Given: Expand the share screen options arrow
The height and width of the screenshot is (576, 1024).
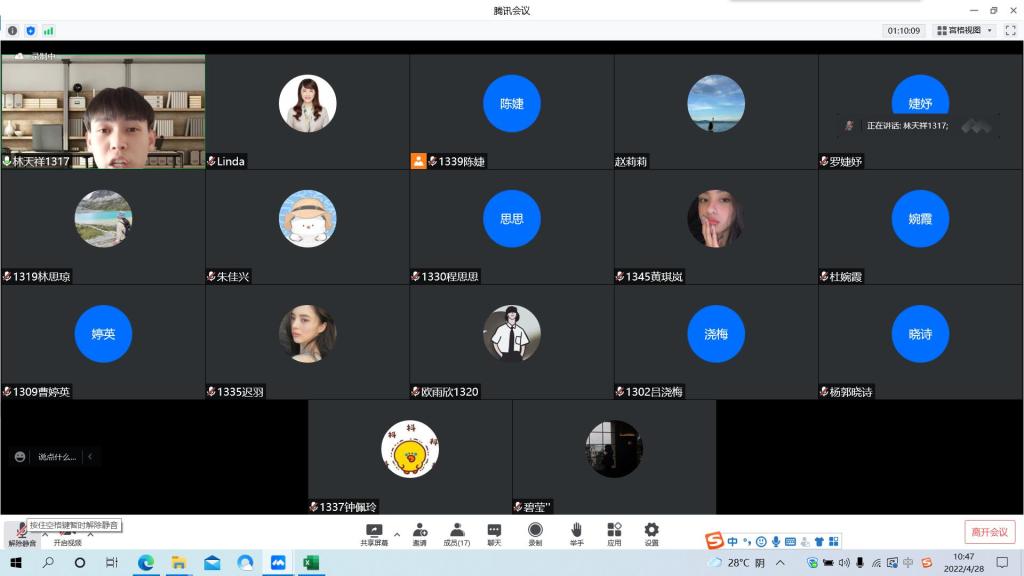Looking at the screenshot, I should pos(396,533).
